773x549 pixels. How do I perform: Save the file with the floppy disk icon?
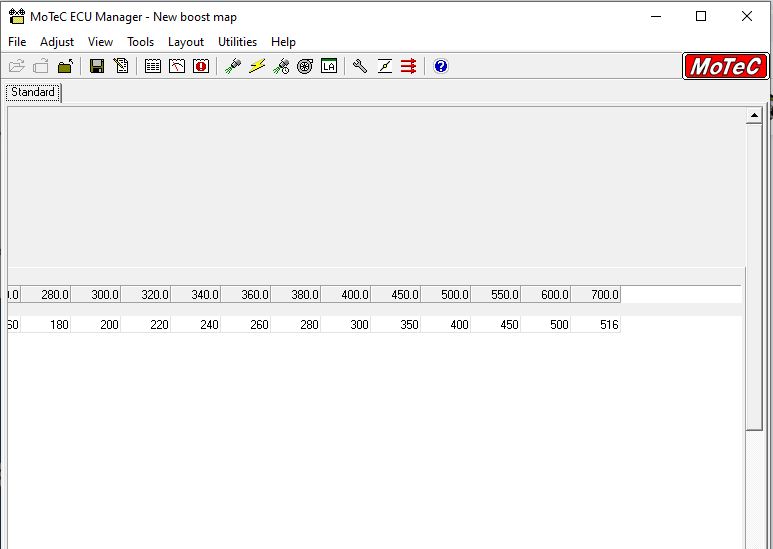tap(97, 66)
